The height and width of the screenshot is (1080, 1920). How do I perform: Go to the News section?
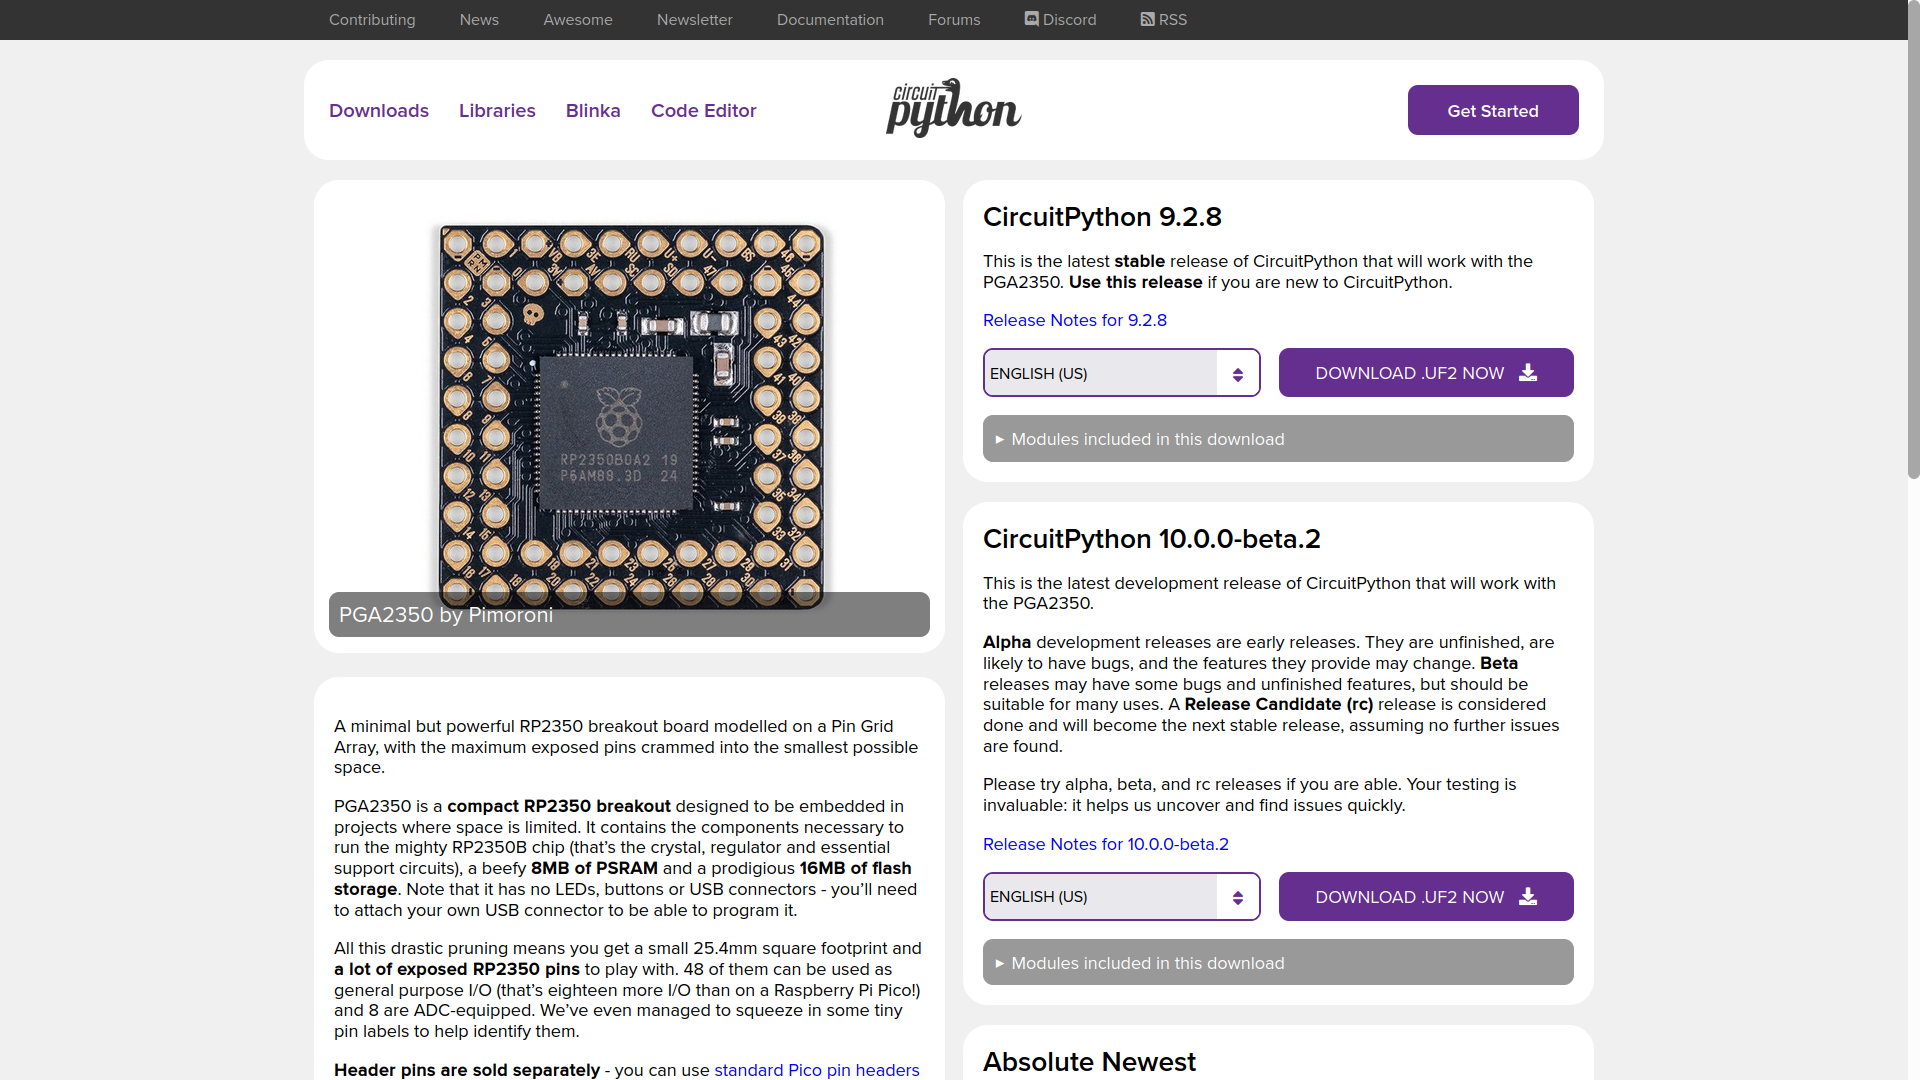(x=479, y=19)
